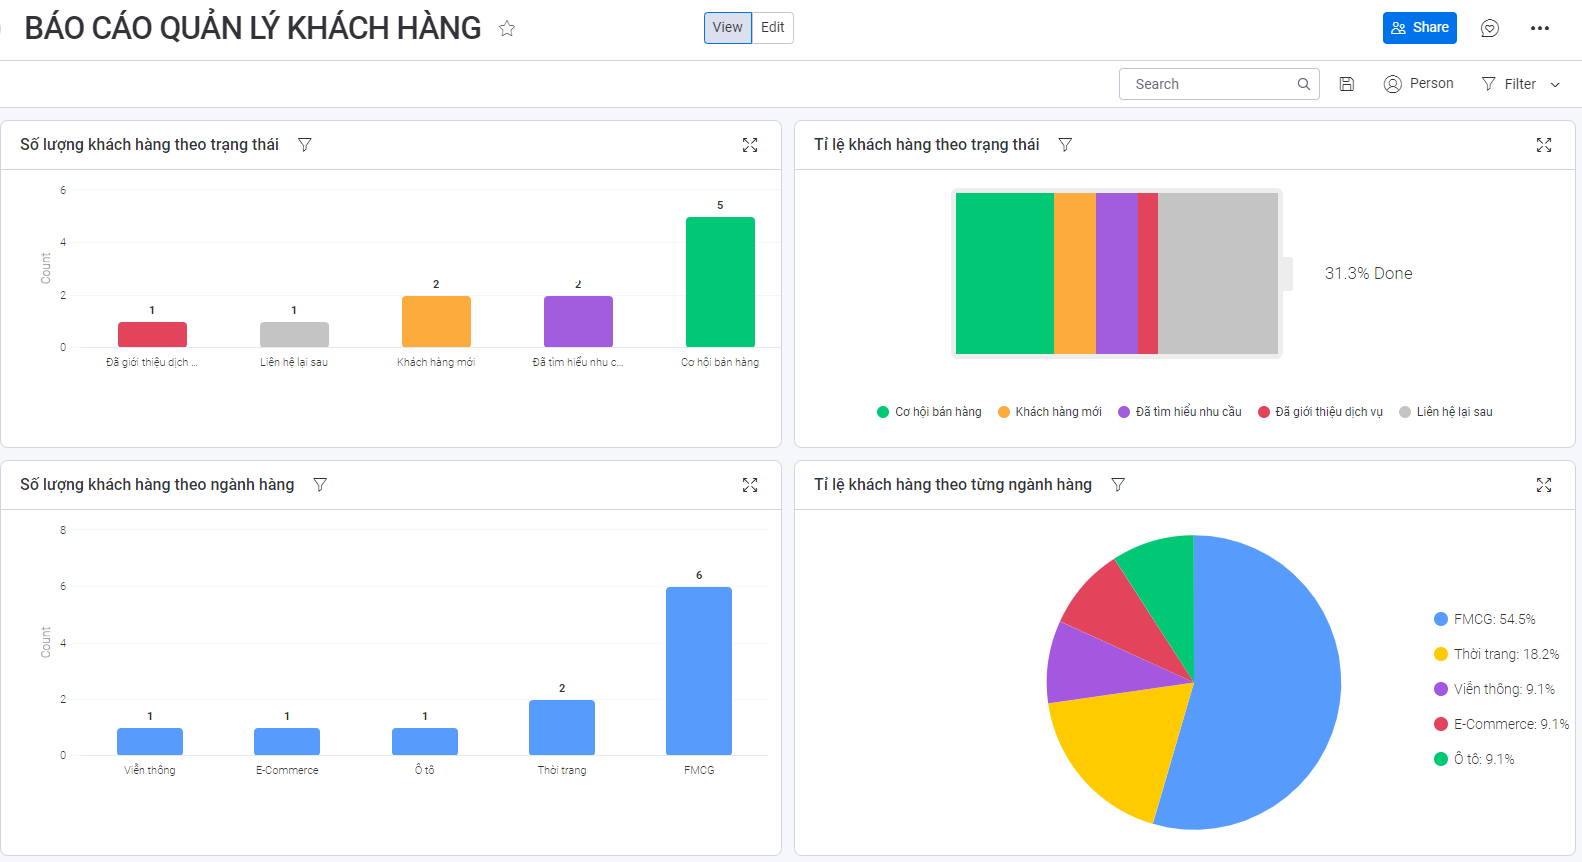1582x862 pixels.
Task: Switch to View mode
Action: pyautogui.click(x=727, y=28)
